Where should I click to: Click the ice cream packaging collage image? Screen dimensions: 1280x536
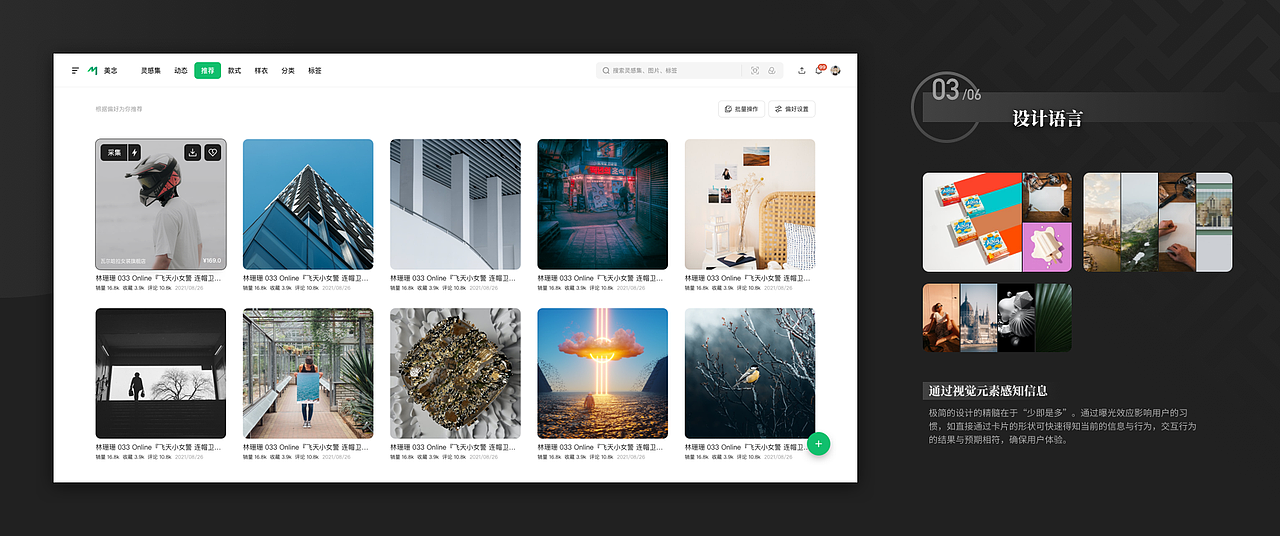pos(997,222)
